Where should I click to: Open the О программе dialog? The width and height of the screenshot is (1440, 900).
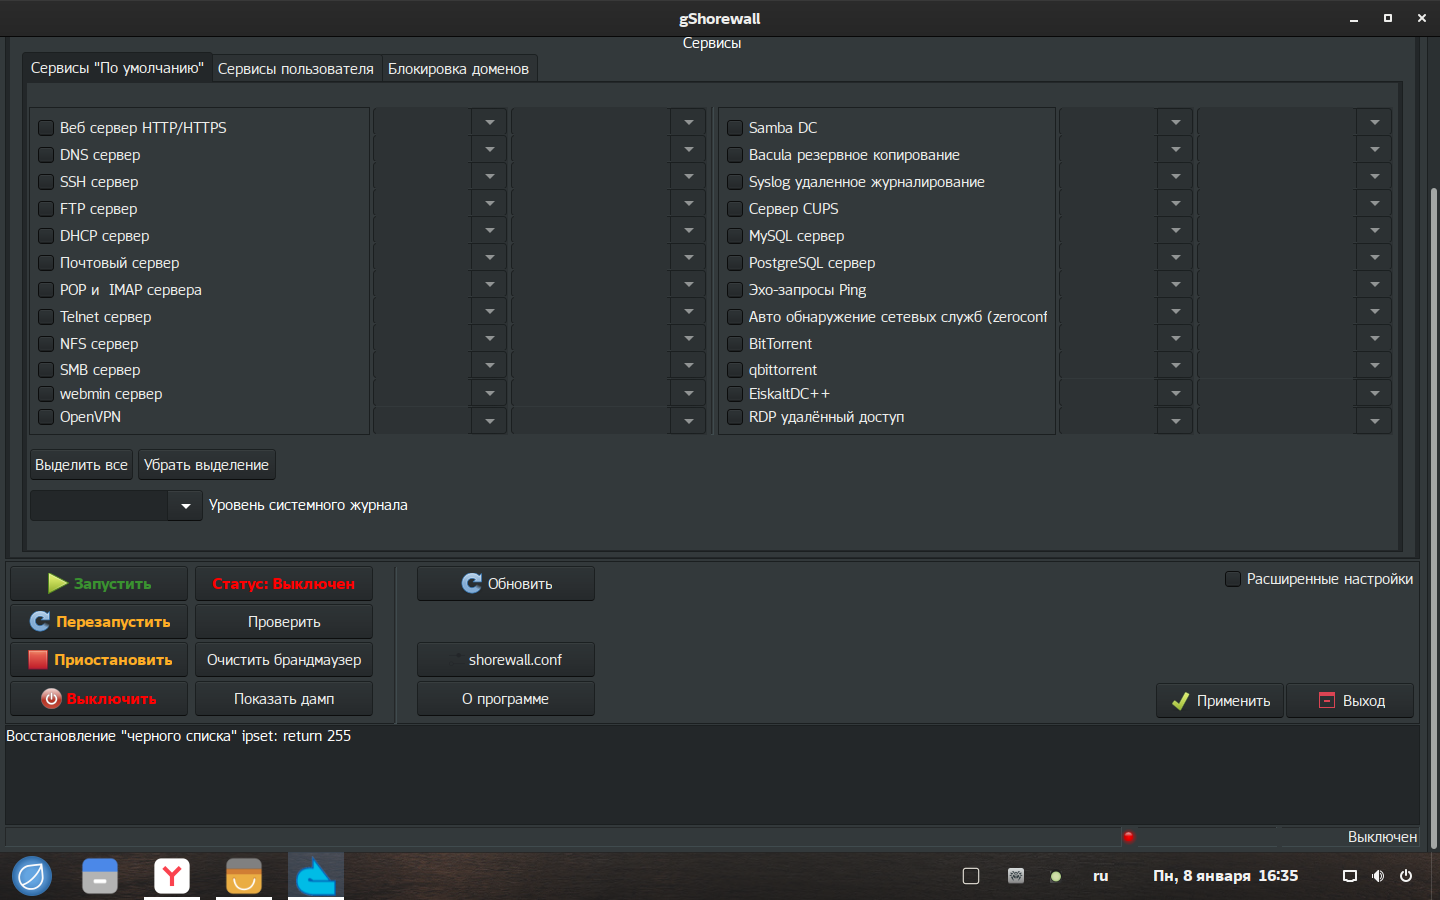506,698
